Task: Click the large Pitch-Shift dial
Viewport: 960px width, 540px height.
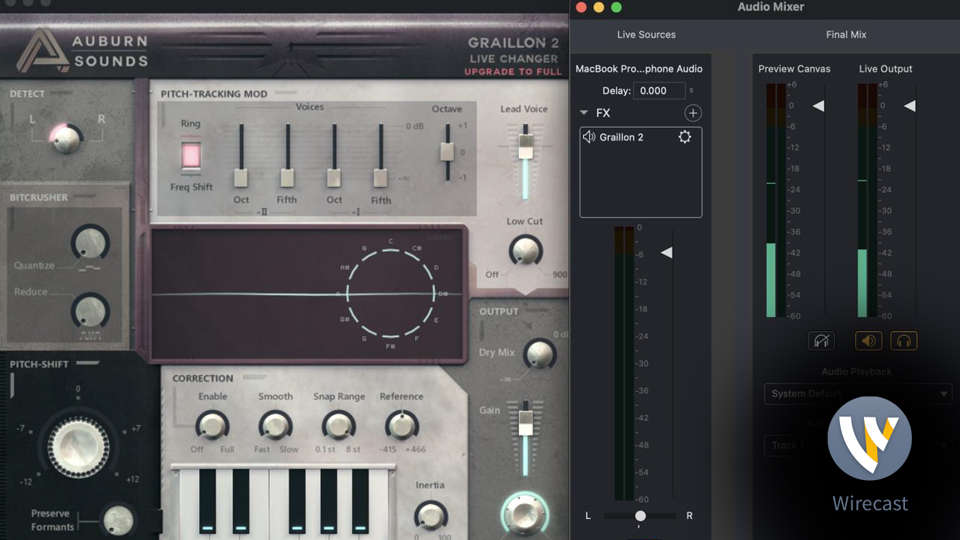Action: point(78,447)
